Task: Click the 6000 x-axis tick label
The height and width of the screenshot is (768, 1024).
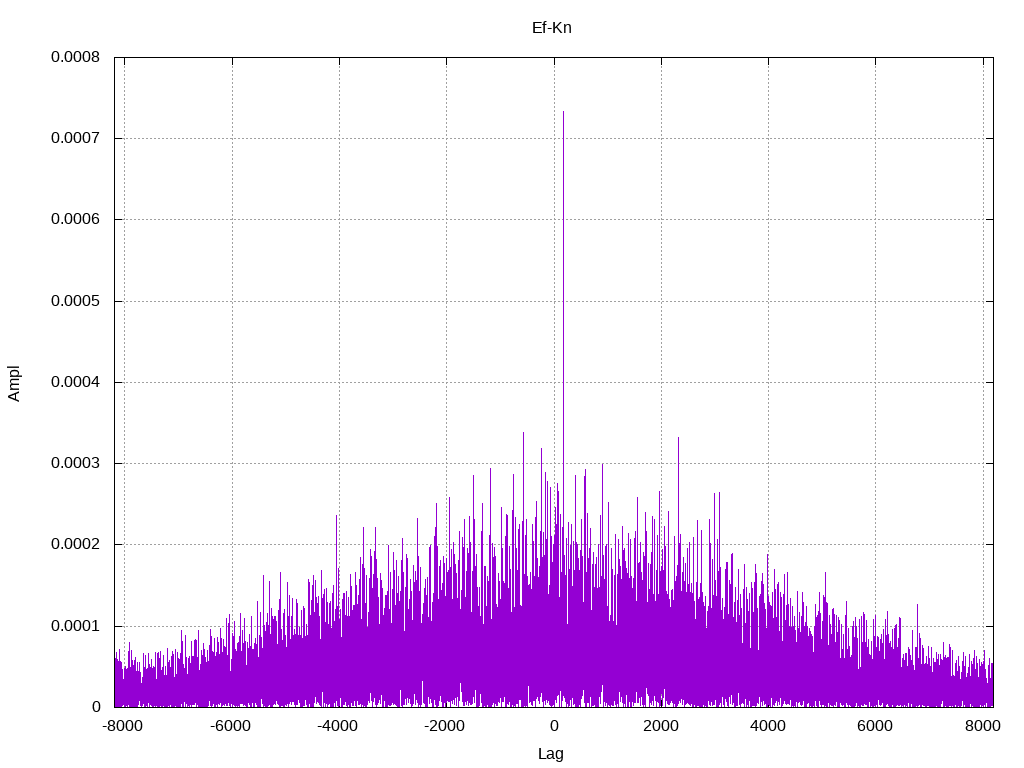Action: coord(875,726)
